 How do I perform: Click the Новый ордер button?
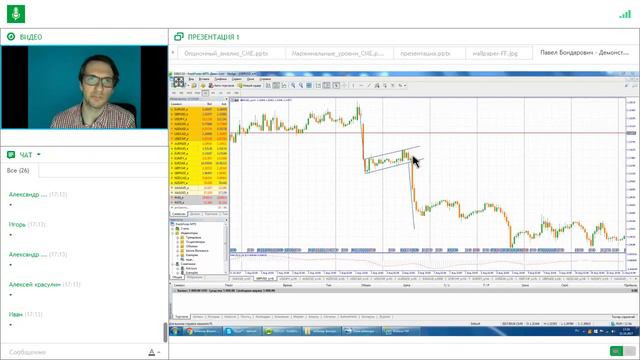pyautogui.click(x=250, y=86)
